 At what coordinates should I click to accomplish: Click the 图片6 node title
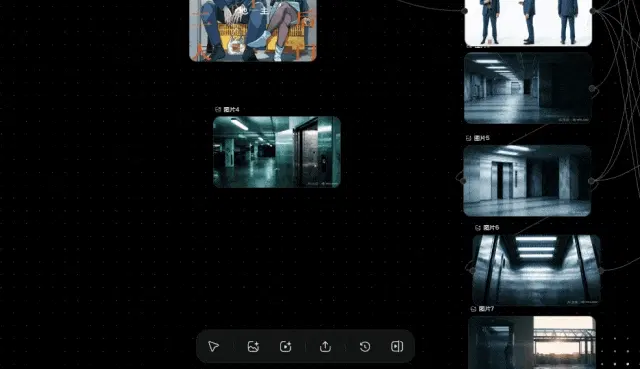click(491, 227)
